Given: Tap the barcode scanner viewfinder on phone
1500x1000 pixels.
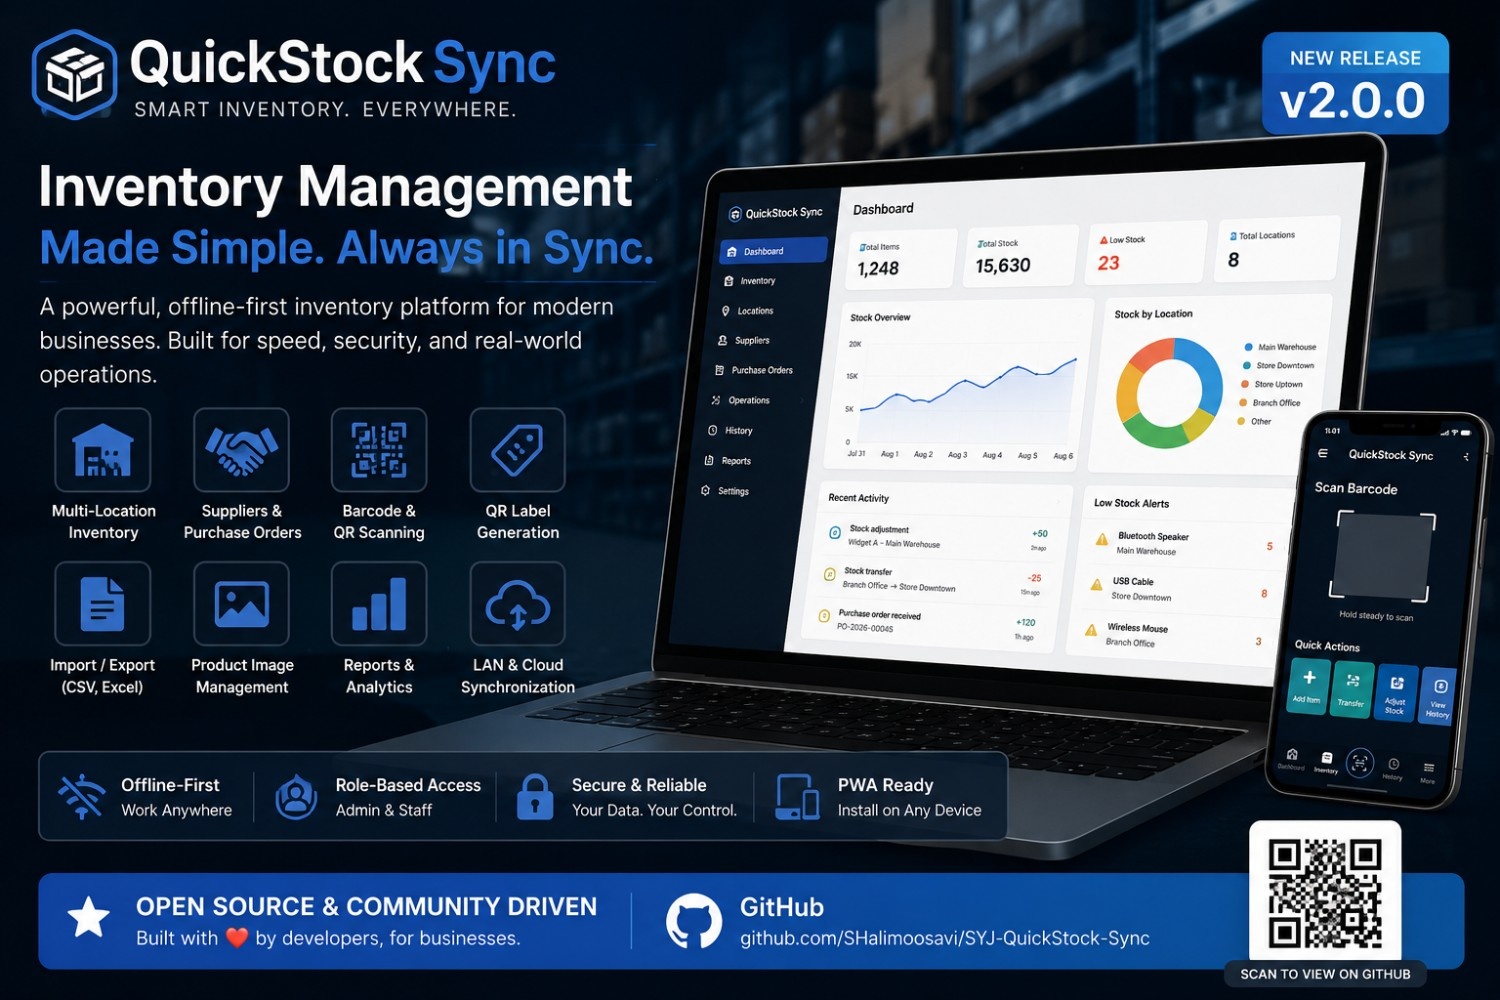Looking at the screenshot, I should [x=1384, y=556].
